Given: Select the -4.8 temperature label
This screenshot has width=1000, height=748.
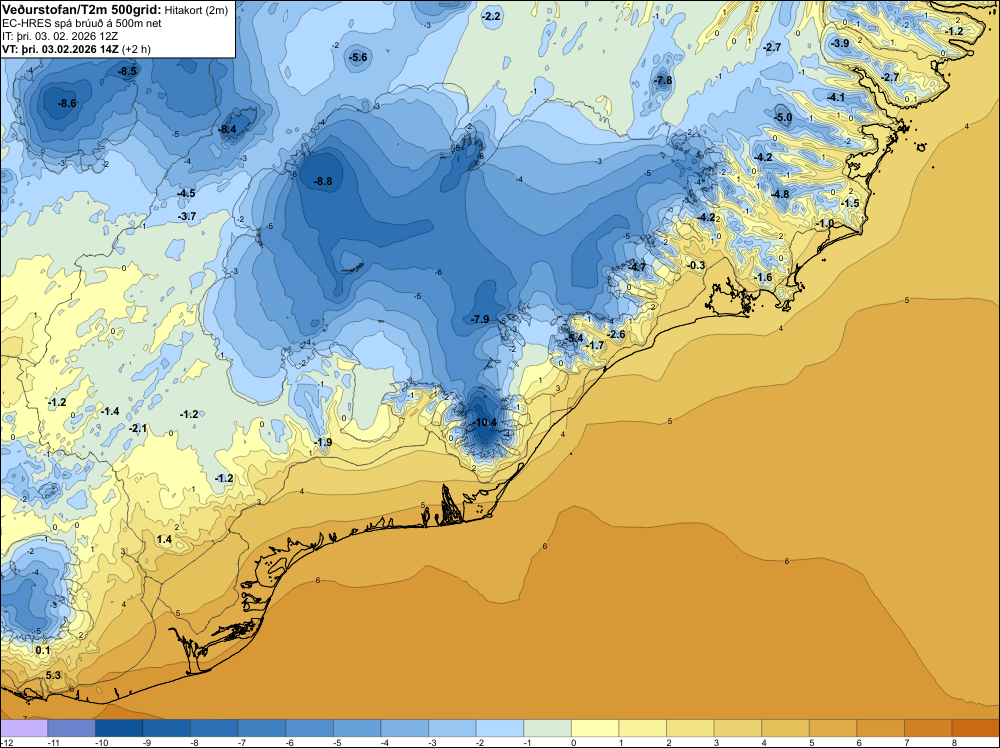Looking at the screenshot, I should (x=781, y=194).
